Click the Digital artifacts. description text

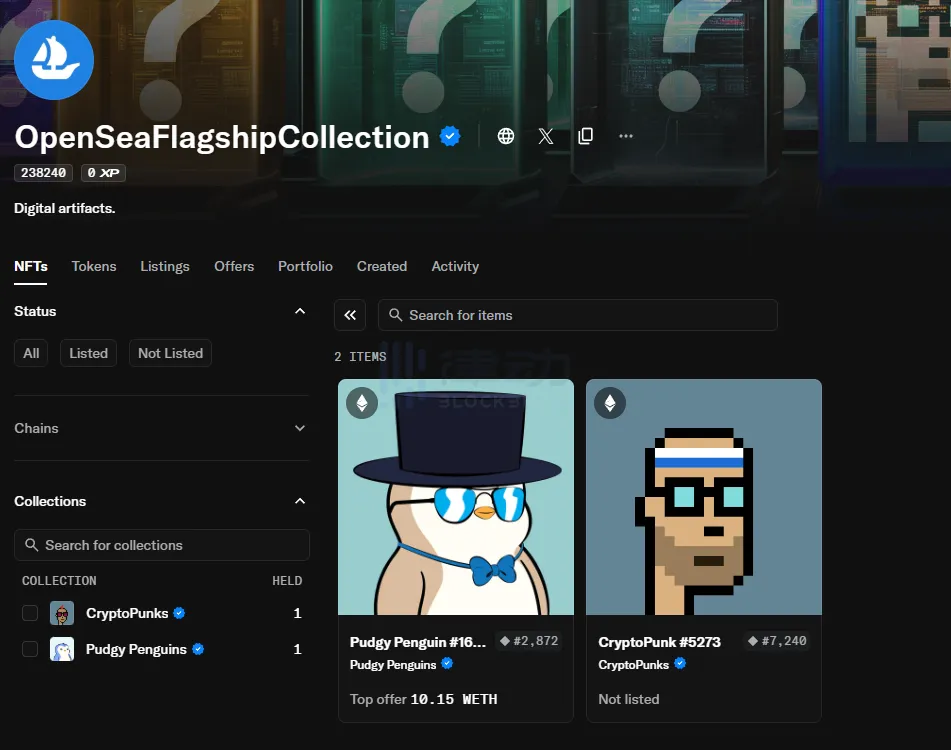[65, 208]
